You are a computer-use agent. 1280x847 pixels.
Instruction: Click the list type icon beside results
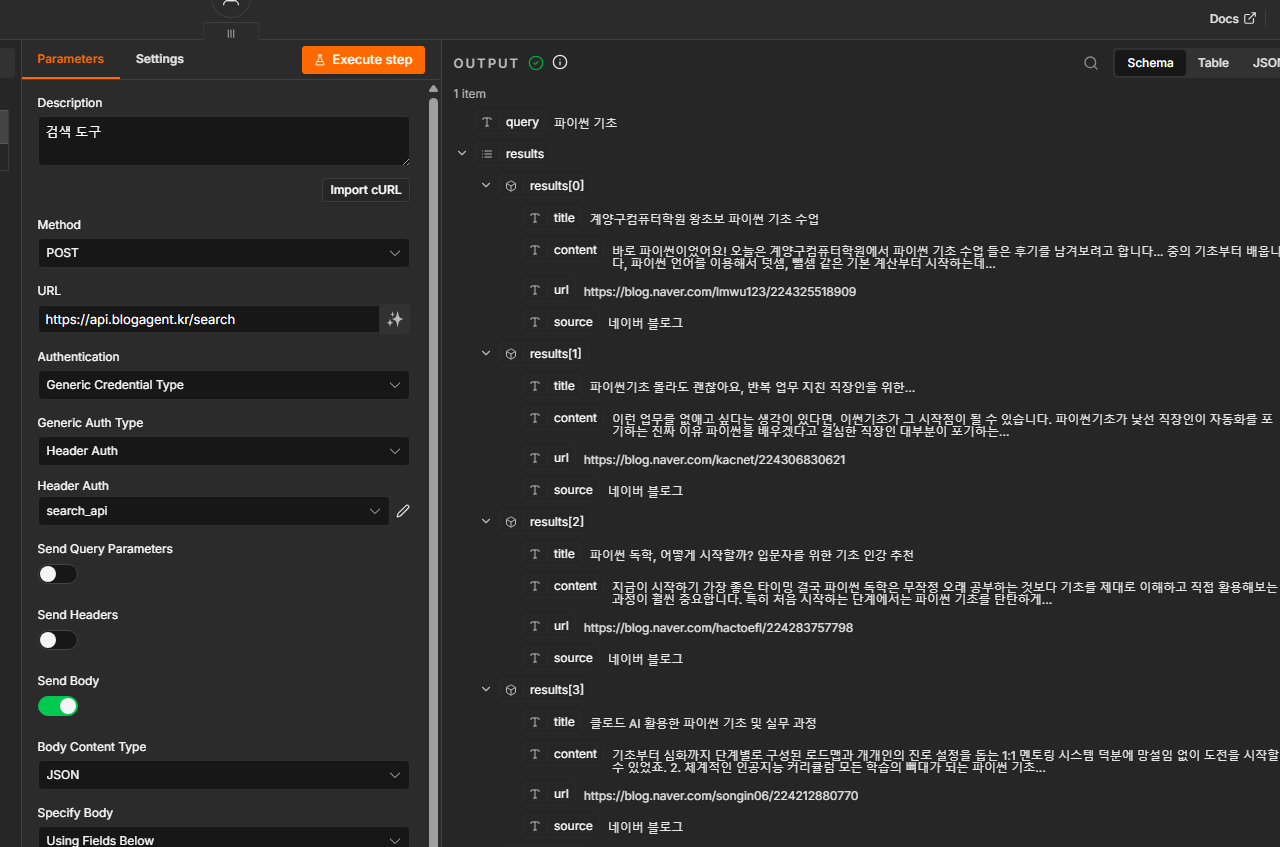point(487,154)
